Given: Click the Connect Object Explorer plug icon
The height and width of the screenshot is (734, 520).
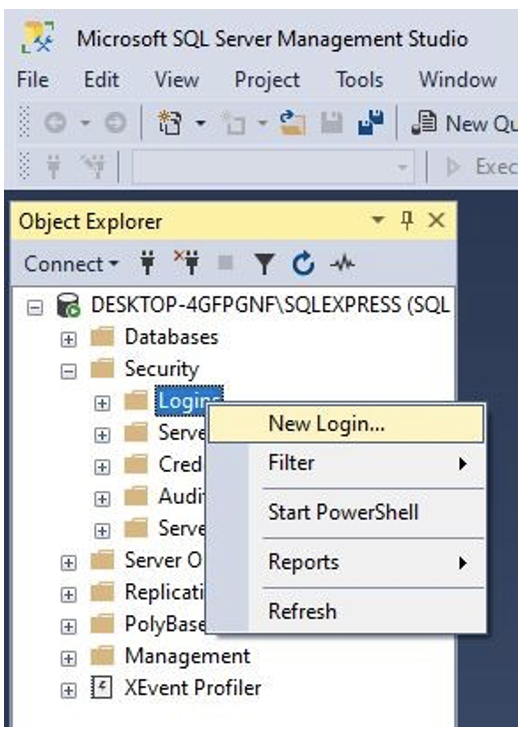Looking at the screenshot, I should (148, 264).
